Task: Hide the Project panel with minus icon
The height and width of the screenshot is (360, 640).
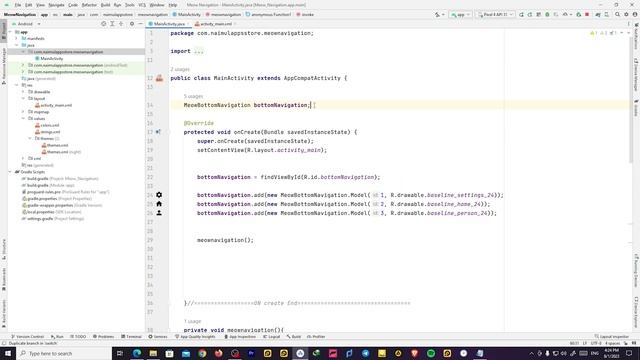Action: (x=140, y=24)
